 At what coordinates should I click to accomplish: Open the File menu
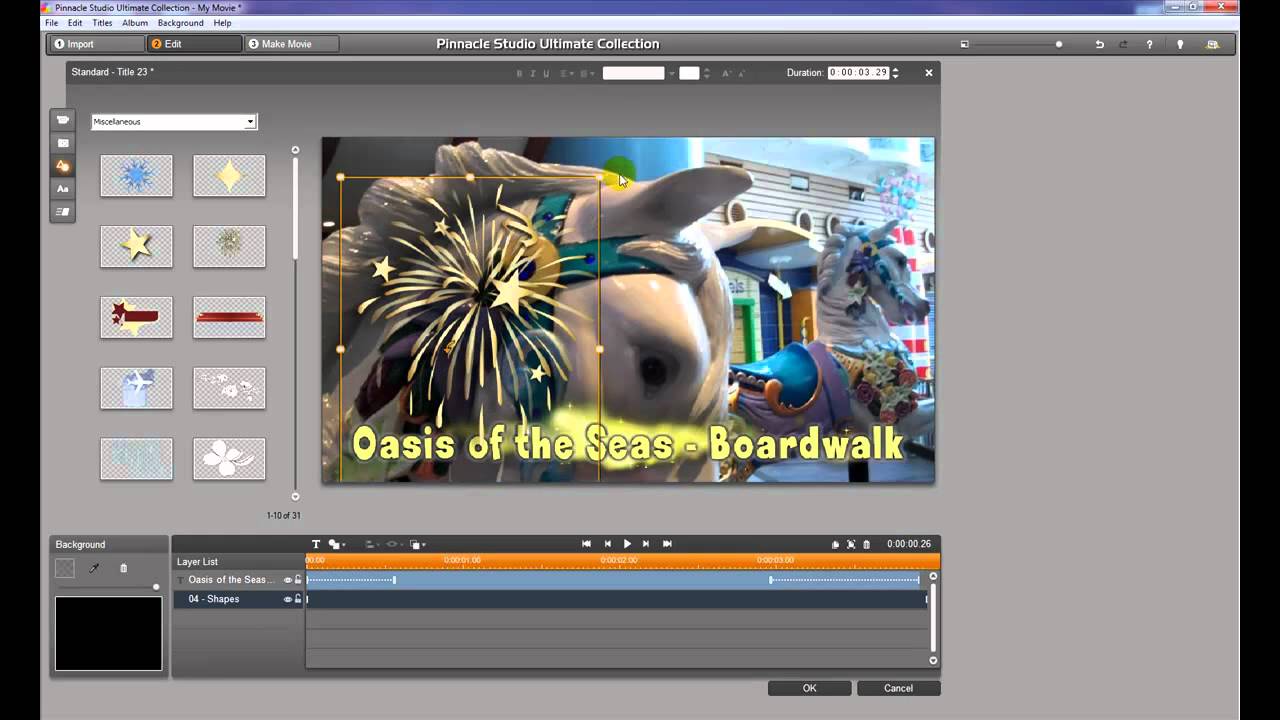click(x=51, y=23)
